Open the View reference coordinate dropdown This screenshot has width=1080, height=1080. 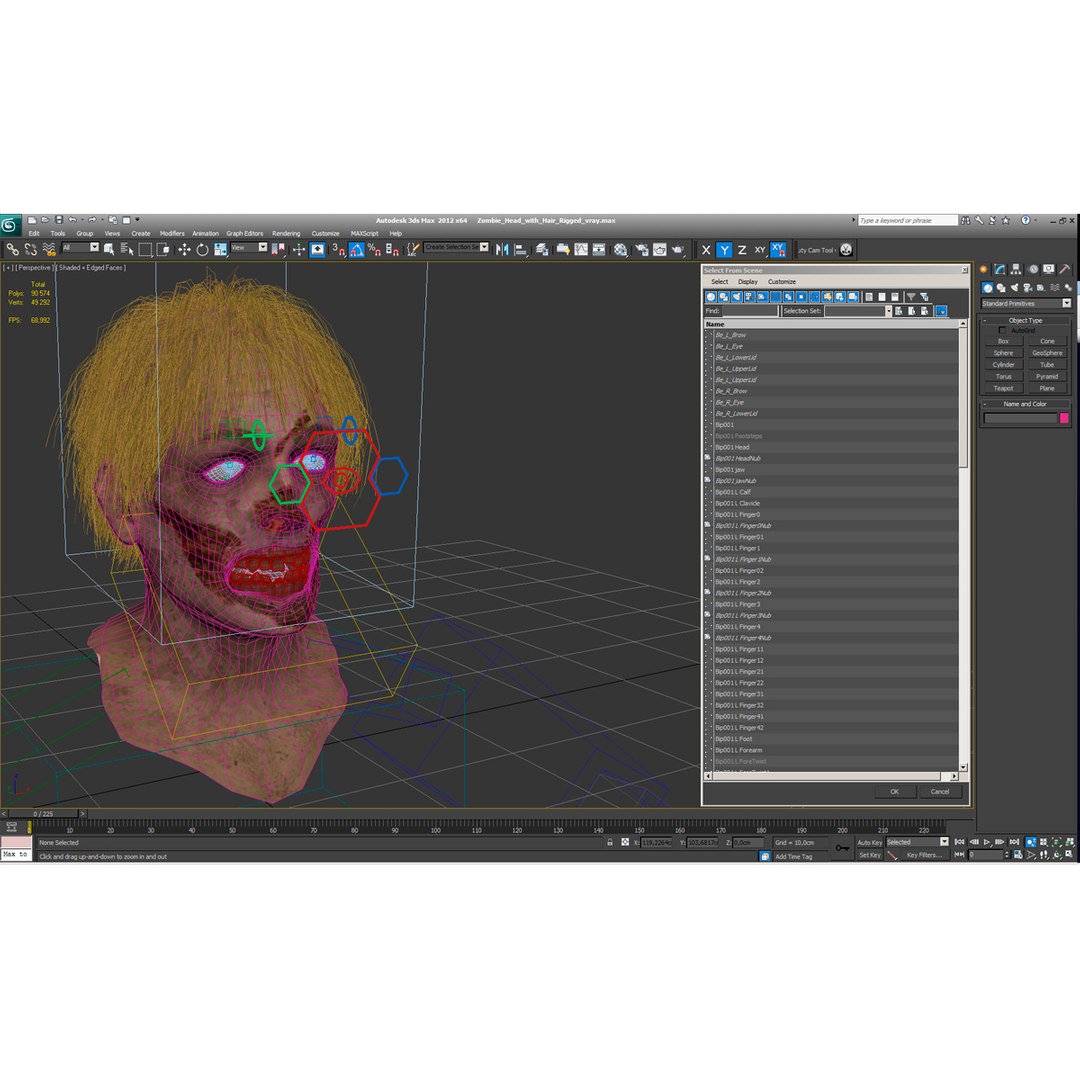point(249,247)
